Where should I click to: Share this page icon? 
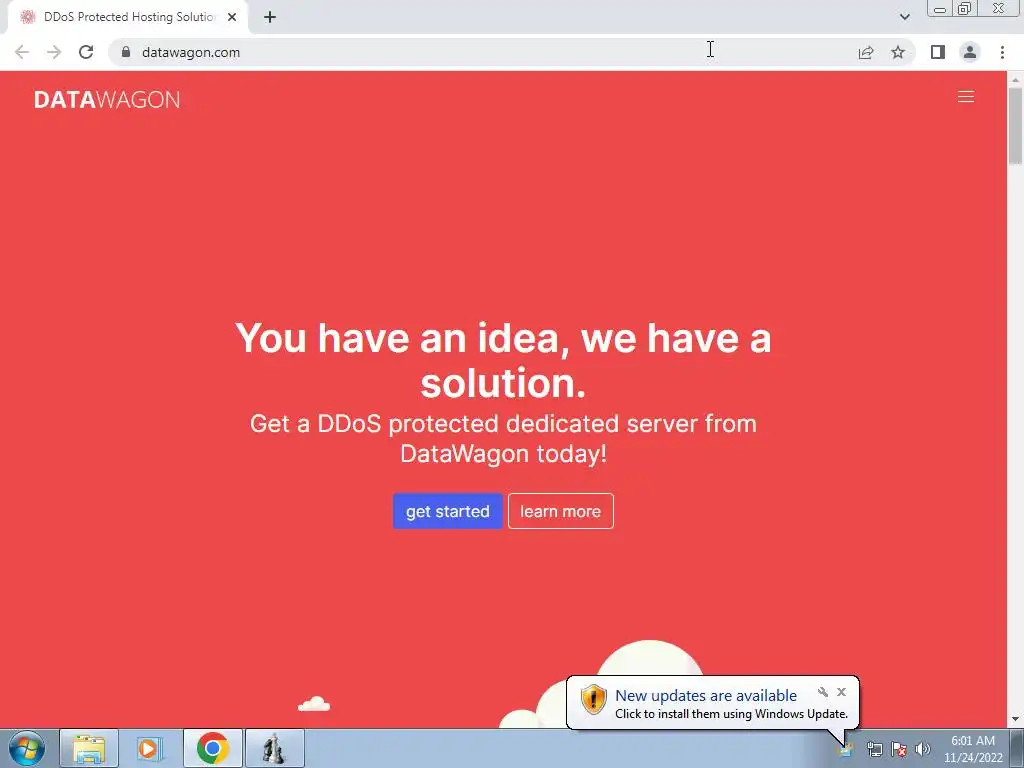click(x=866, y=52)
